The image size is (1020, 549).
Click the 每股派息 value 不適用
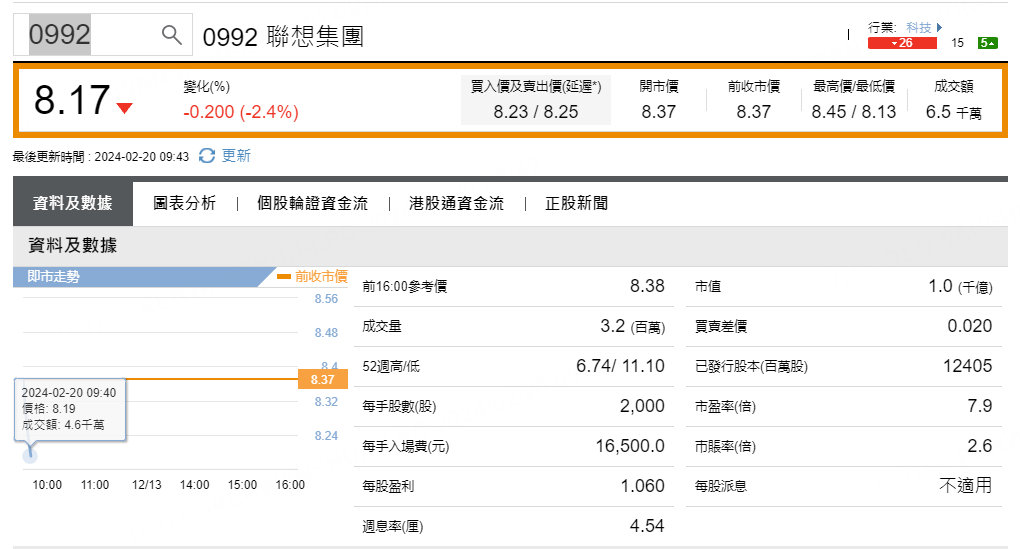(x=965, y=485)
